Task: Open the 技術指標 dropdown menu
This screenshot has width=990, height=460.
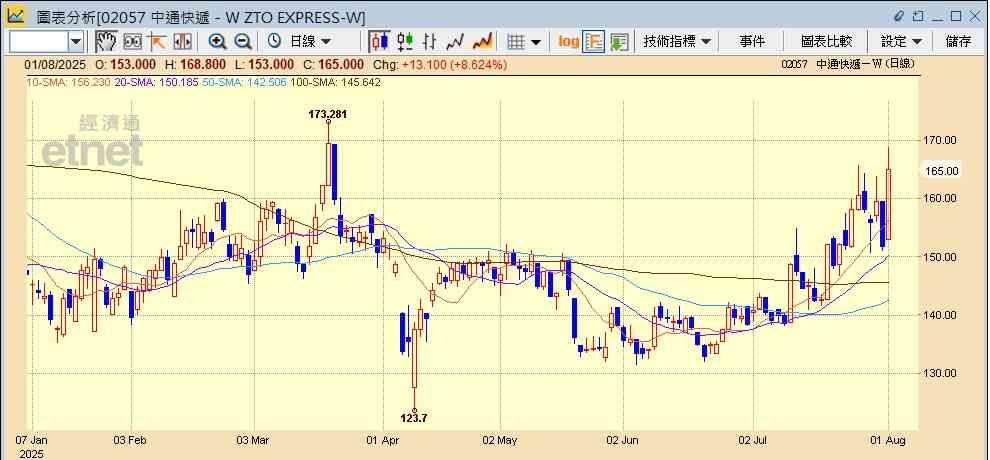Action: (x=677, y=42)
